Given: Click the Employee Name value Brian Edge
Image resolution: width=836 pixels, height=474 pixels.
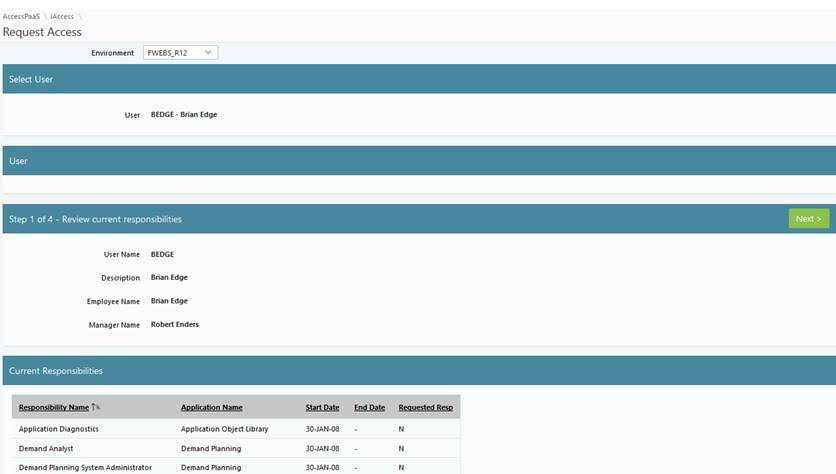Looking at the screenshot, I should [x=169, y=301].
